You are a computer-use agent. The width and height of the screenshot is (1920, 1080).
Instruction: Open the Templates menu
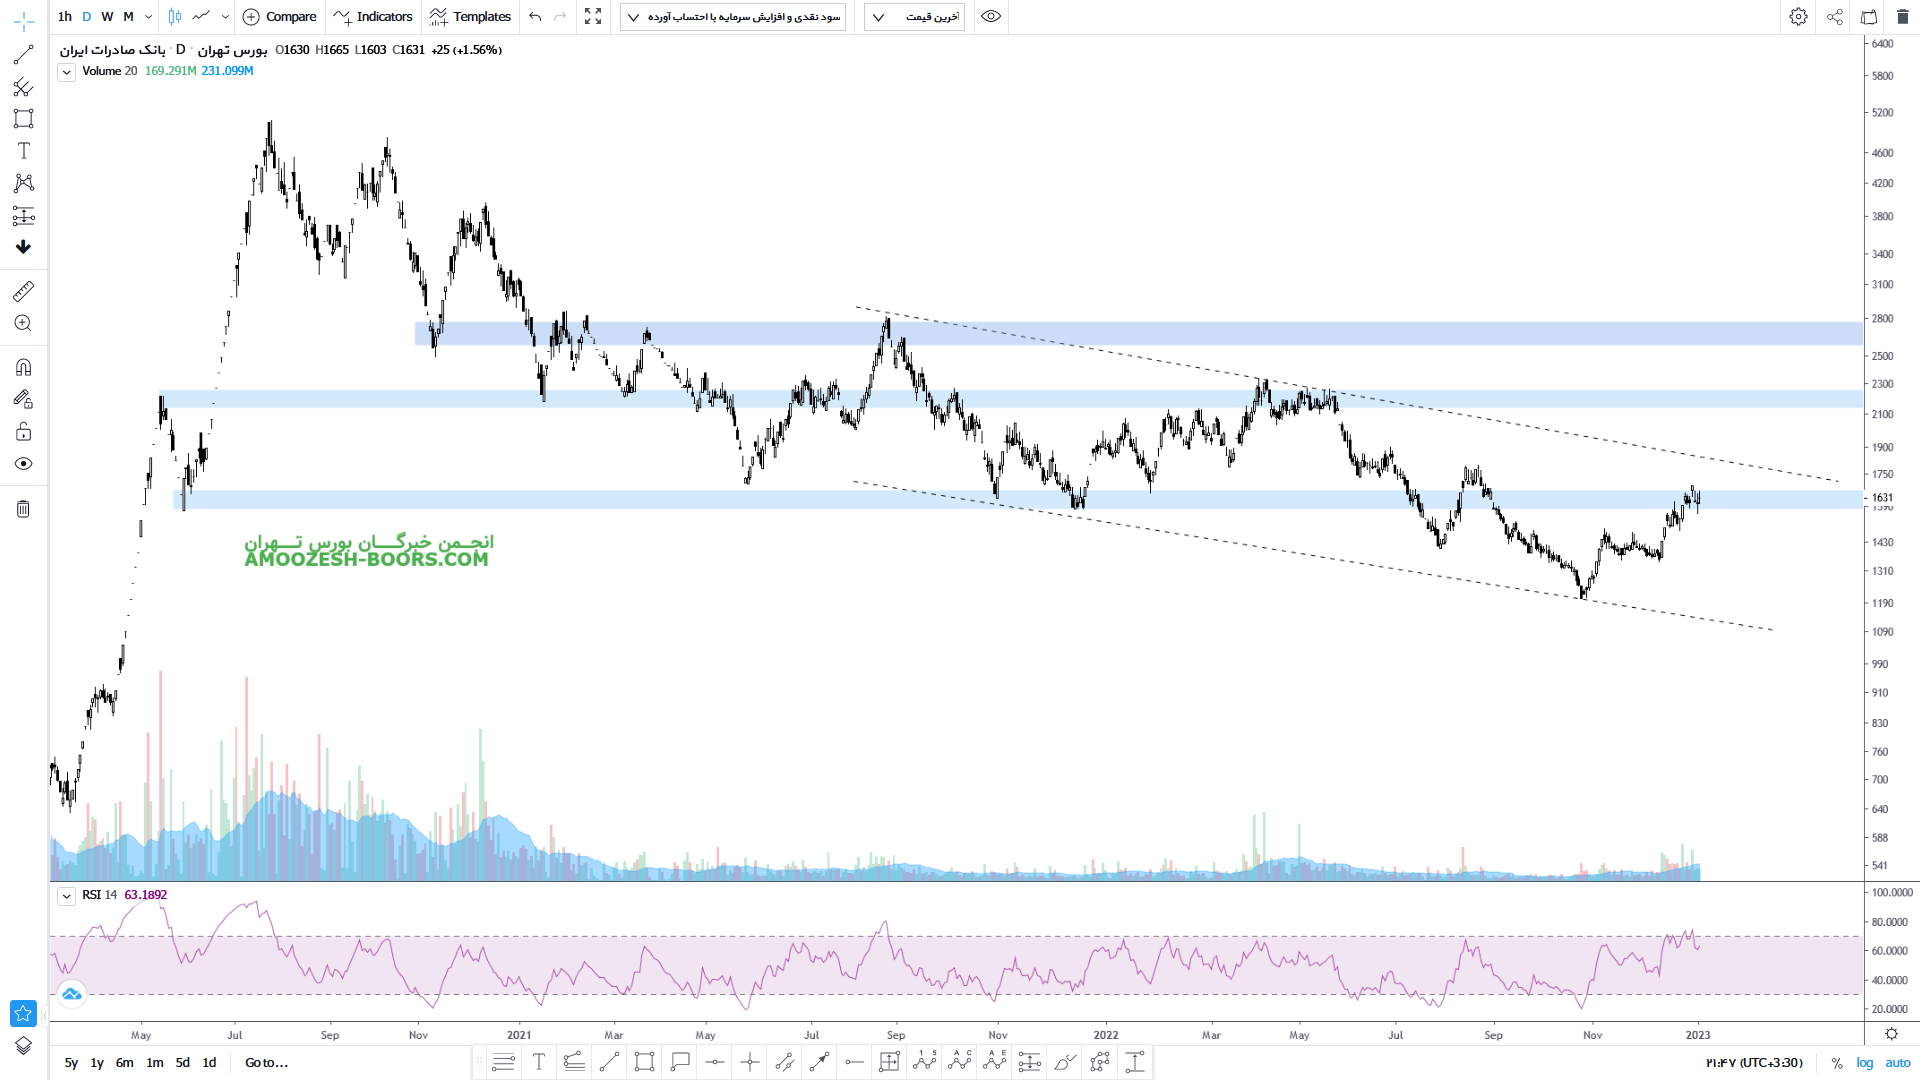tap(470, 17)
